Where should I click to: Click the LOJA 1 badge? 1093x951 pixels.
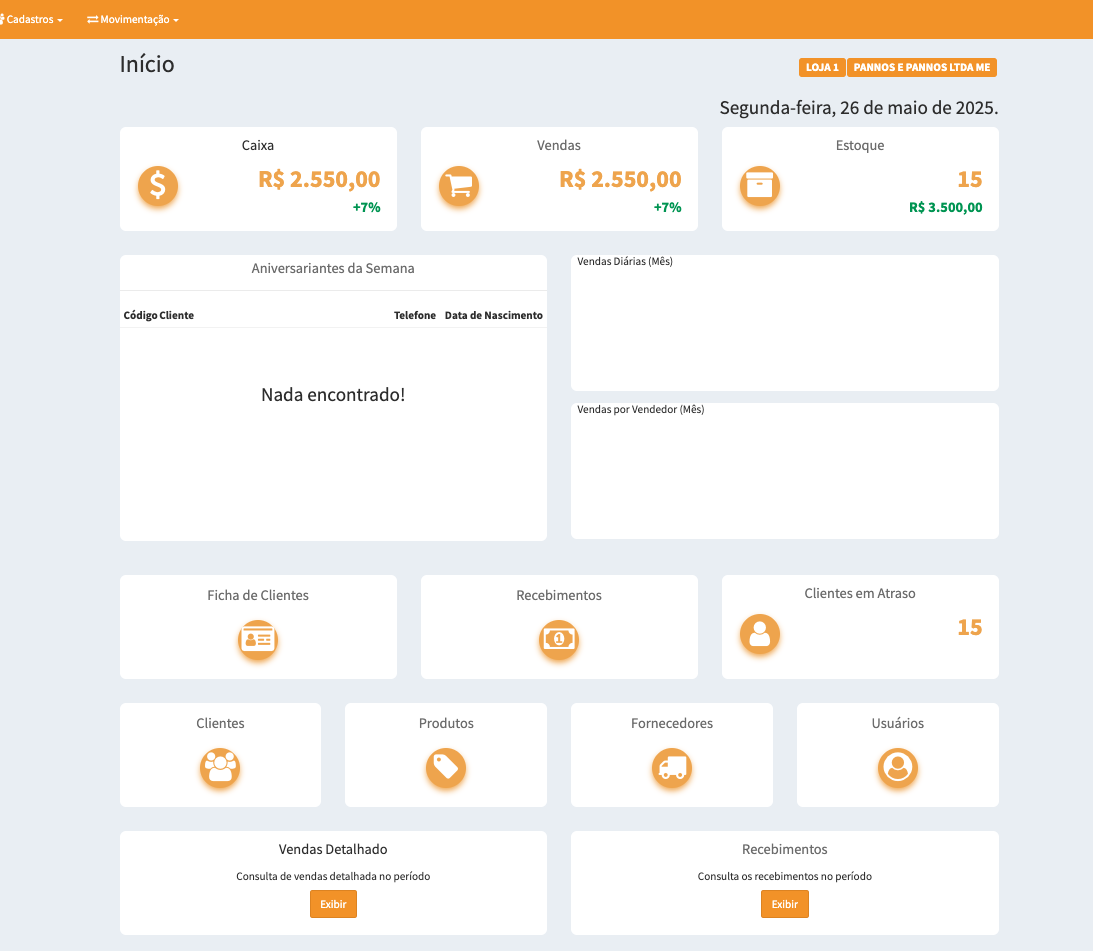point(822,67)
